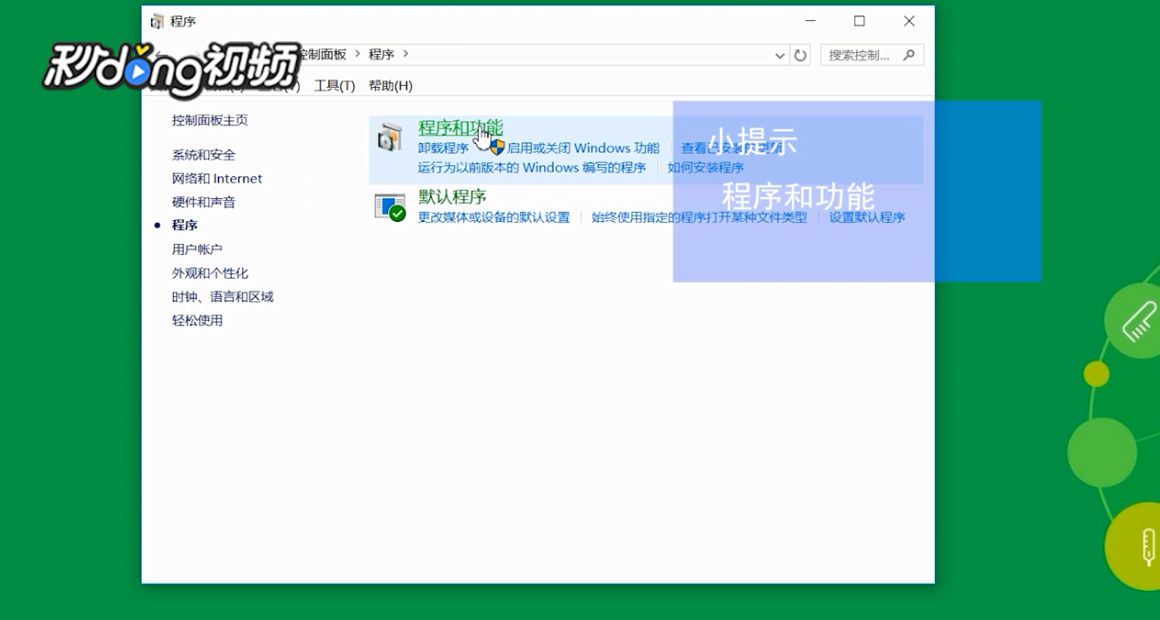Viewport: 1160px width, 620px height.
Task: Open 时钟、语言和区域 category in sidebar
Action: 223,297
